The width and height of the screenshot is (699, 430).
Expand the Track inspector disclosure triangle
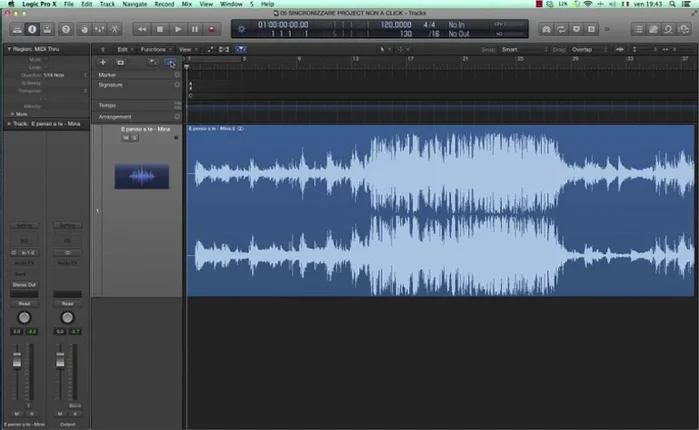(9, 124)
